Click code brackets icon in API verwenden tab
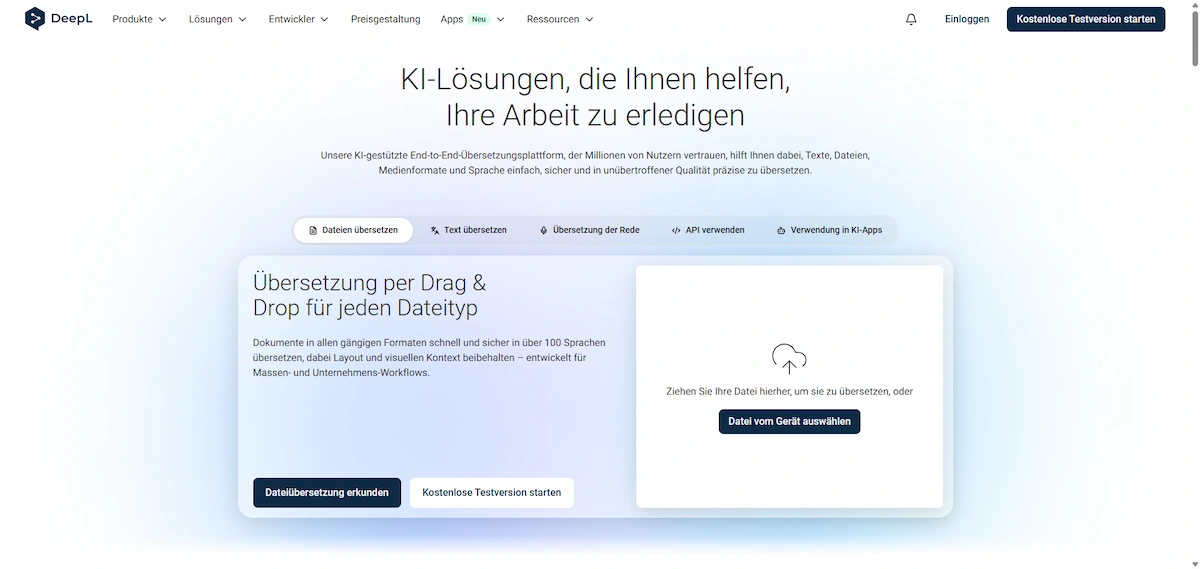Image resolution: width=1200 pixels, height=569 pixels. coord(677,230)
